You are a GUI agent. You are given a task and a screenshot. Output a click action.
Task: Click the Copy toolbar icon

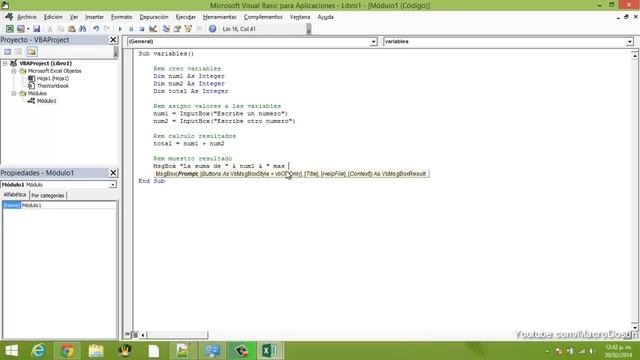pos(60,29)
